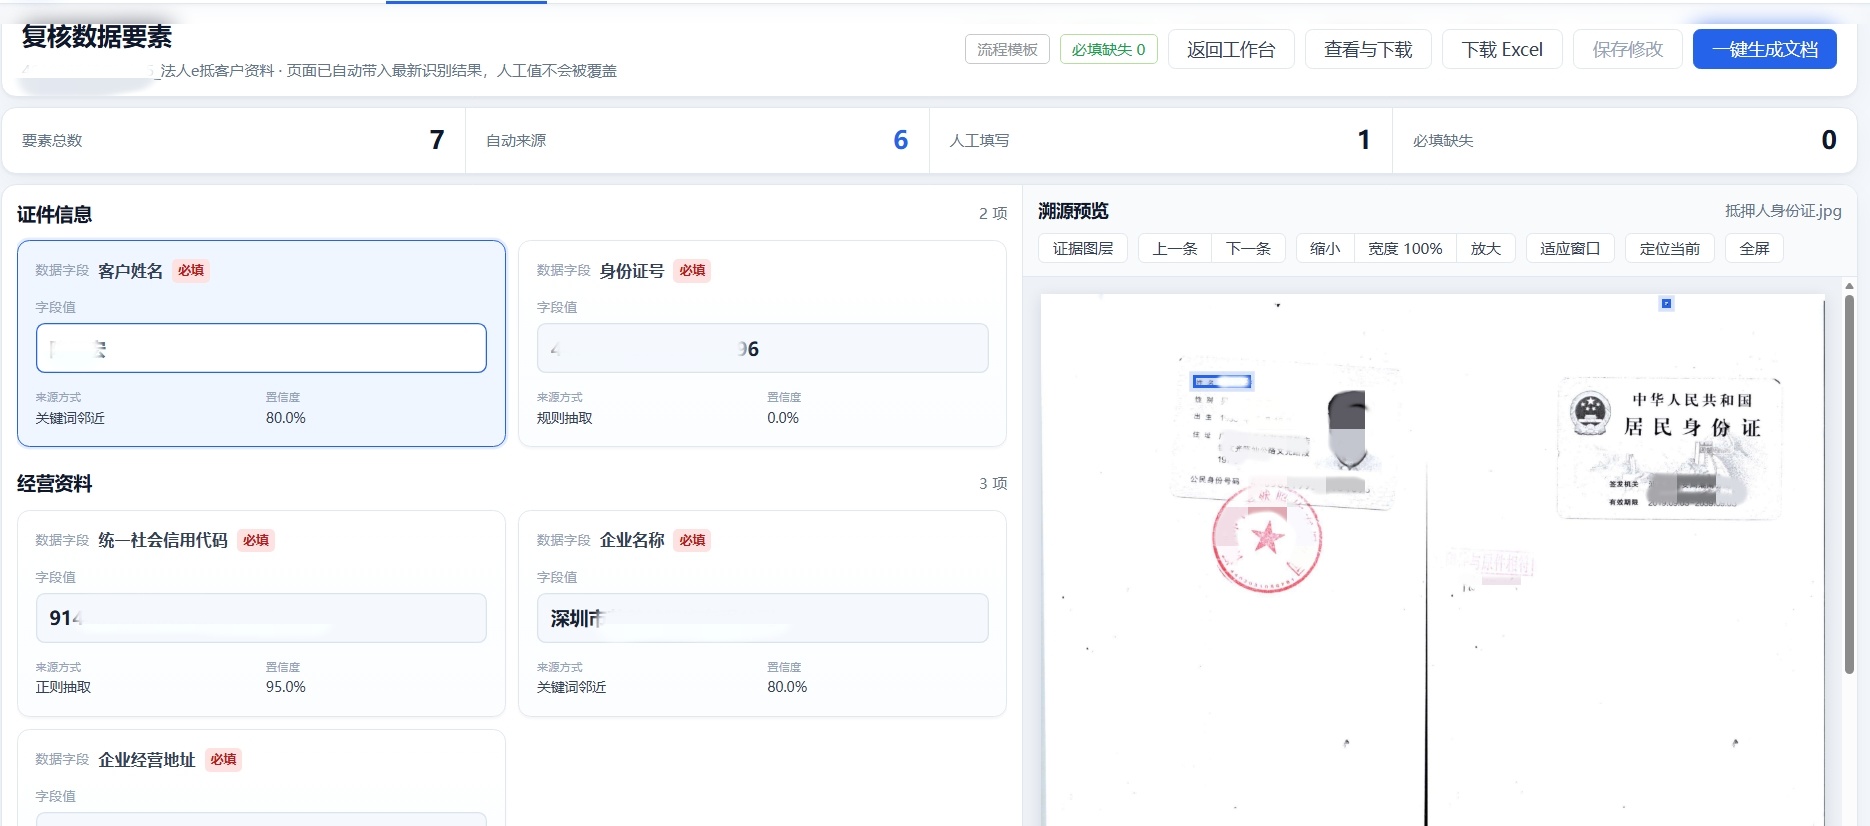Click the 自动来源 count 6

click(x=900, y=140)
